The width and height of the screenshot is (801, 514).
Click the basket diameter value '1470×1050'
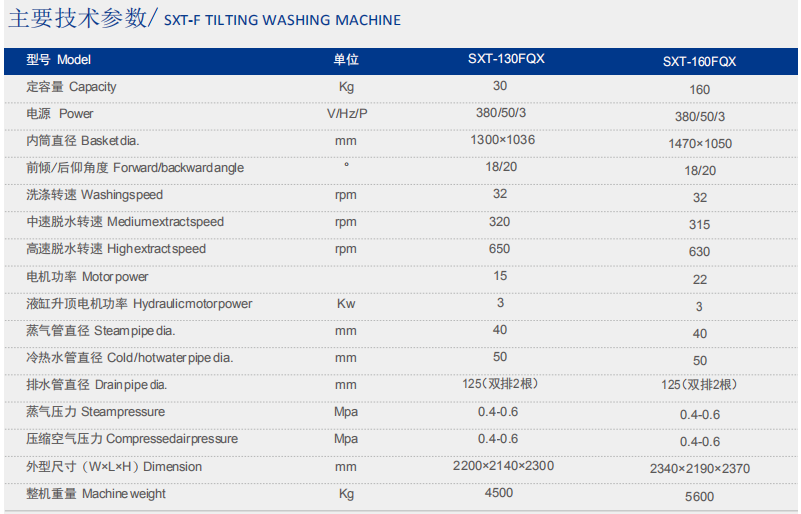(x=700, y=144)
